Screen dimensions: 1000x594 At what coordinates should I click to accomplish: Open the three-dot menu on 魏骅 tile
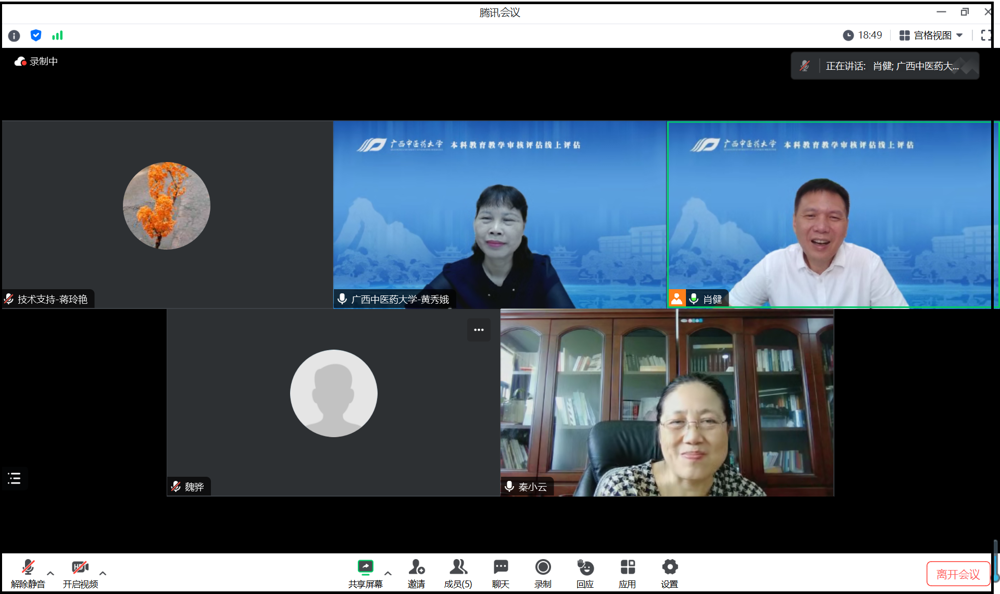tap(479, 330)
